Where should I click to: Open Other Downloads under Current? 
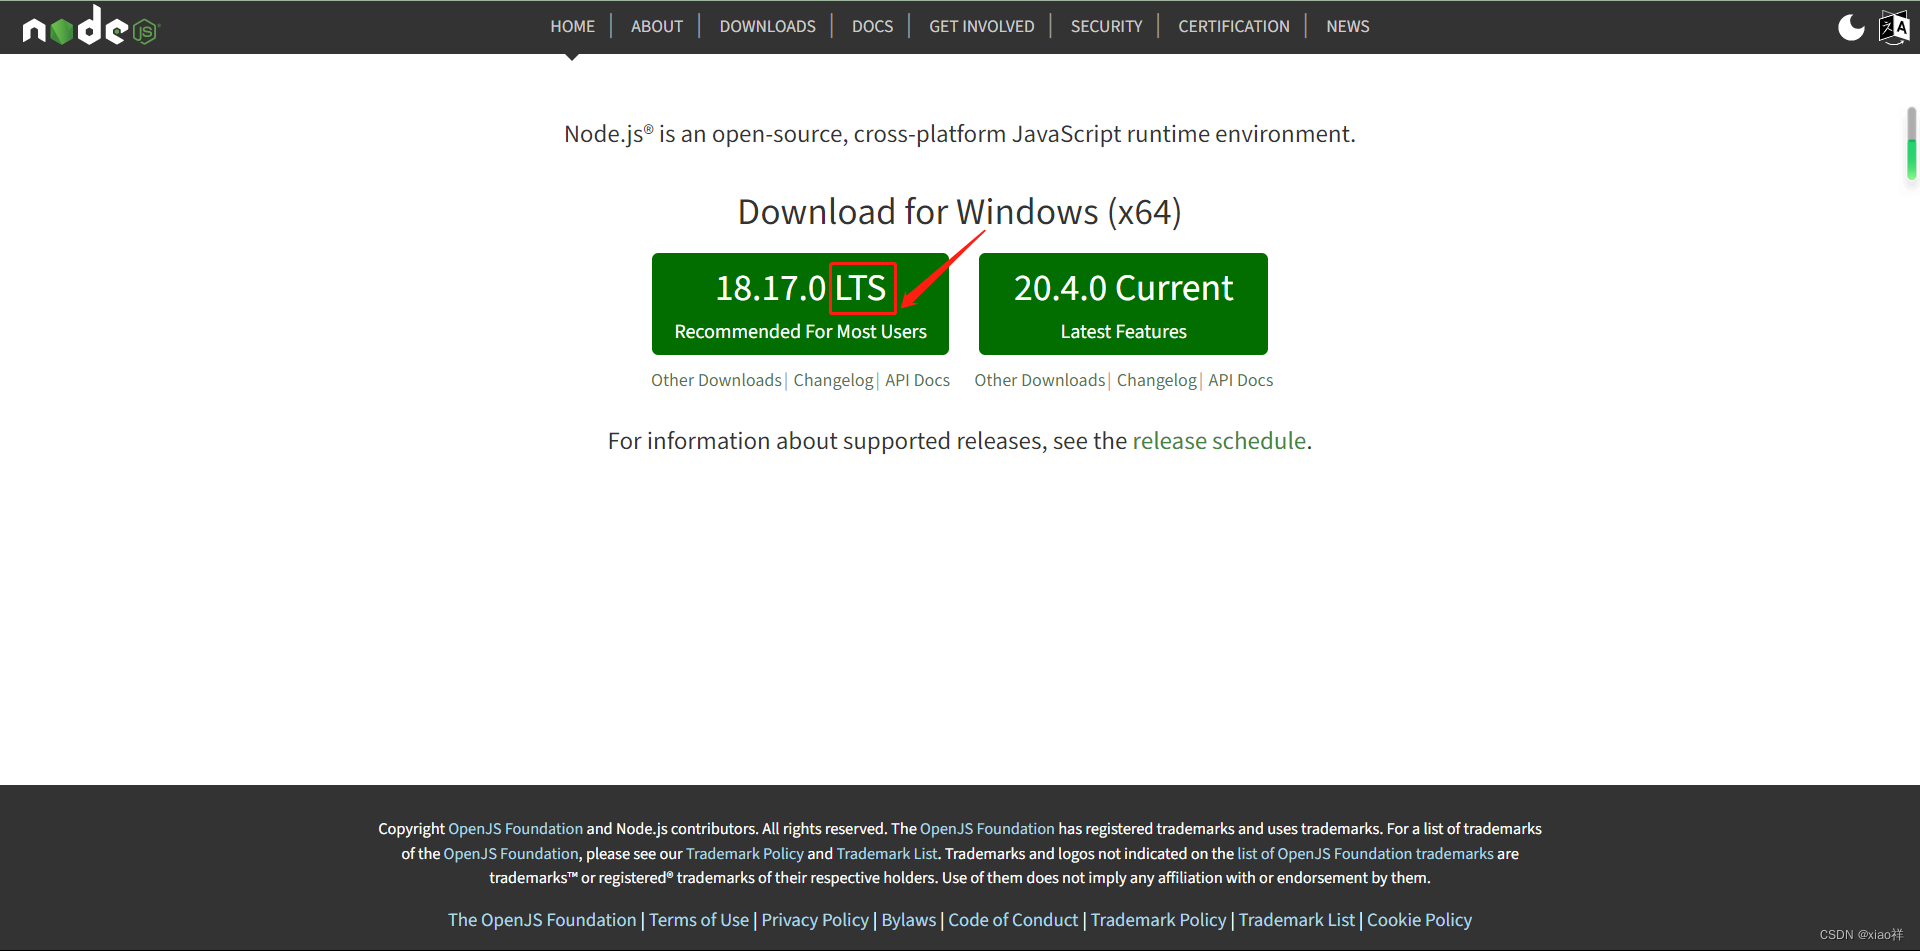(x=1040, y=380)
